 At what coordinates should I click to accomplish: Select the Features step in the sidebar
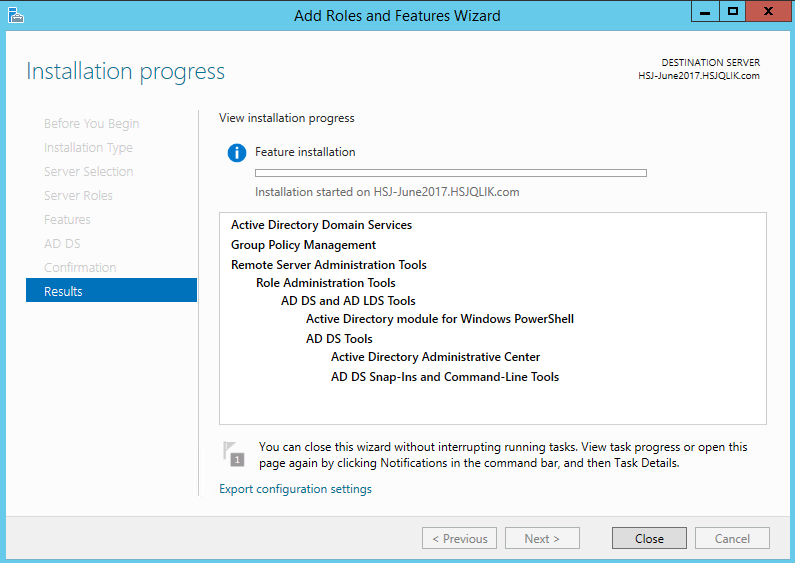point(67,220)
